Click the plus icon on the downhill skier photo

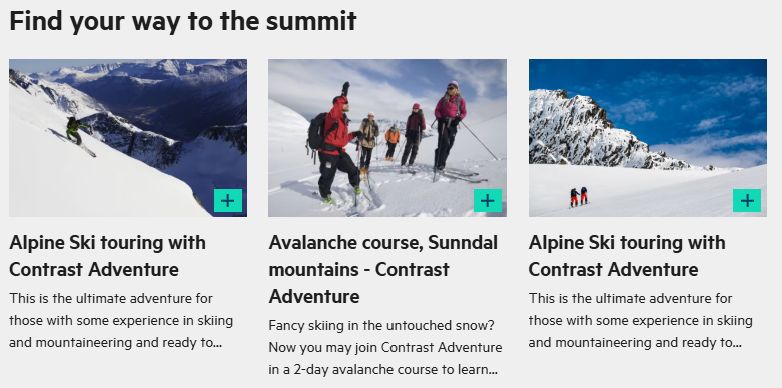click(x=228, y=200)
